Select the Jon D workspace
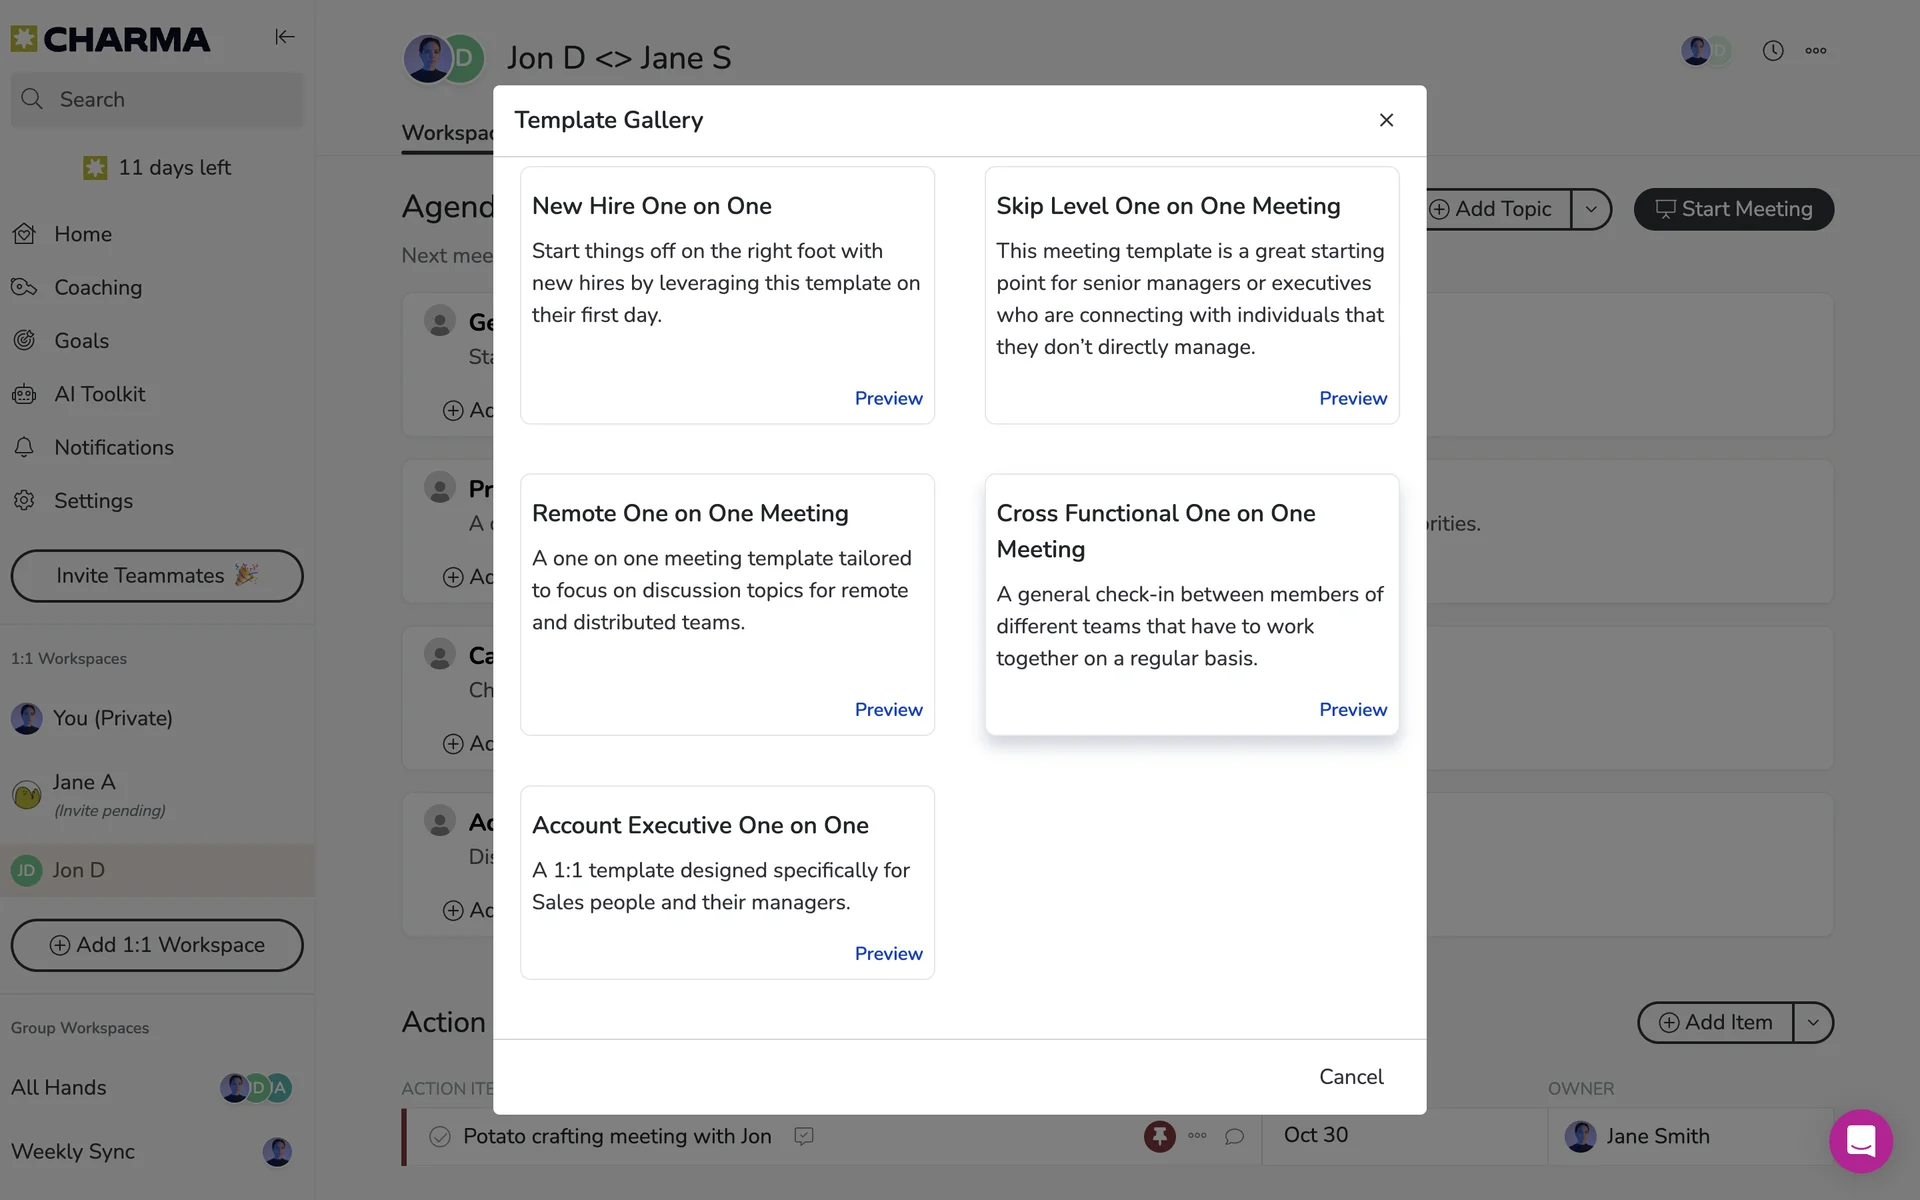The width and height of the screenshot is (1920, 1200). 78,870
